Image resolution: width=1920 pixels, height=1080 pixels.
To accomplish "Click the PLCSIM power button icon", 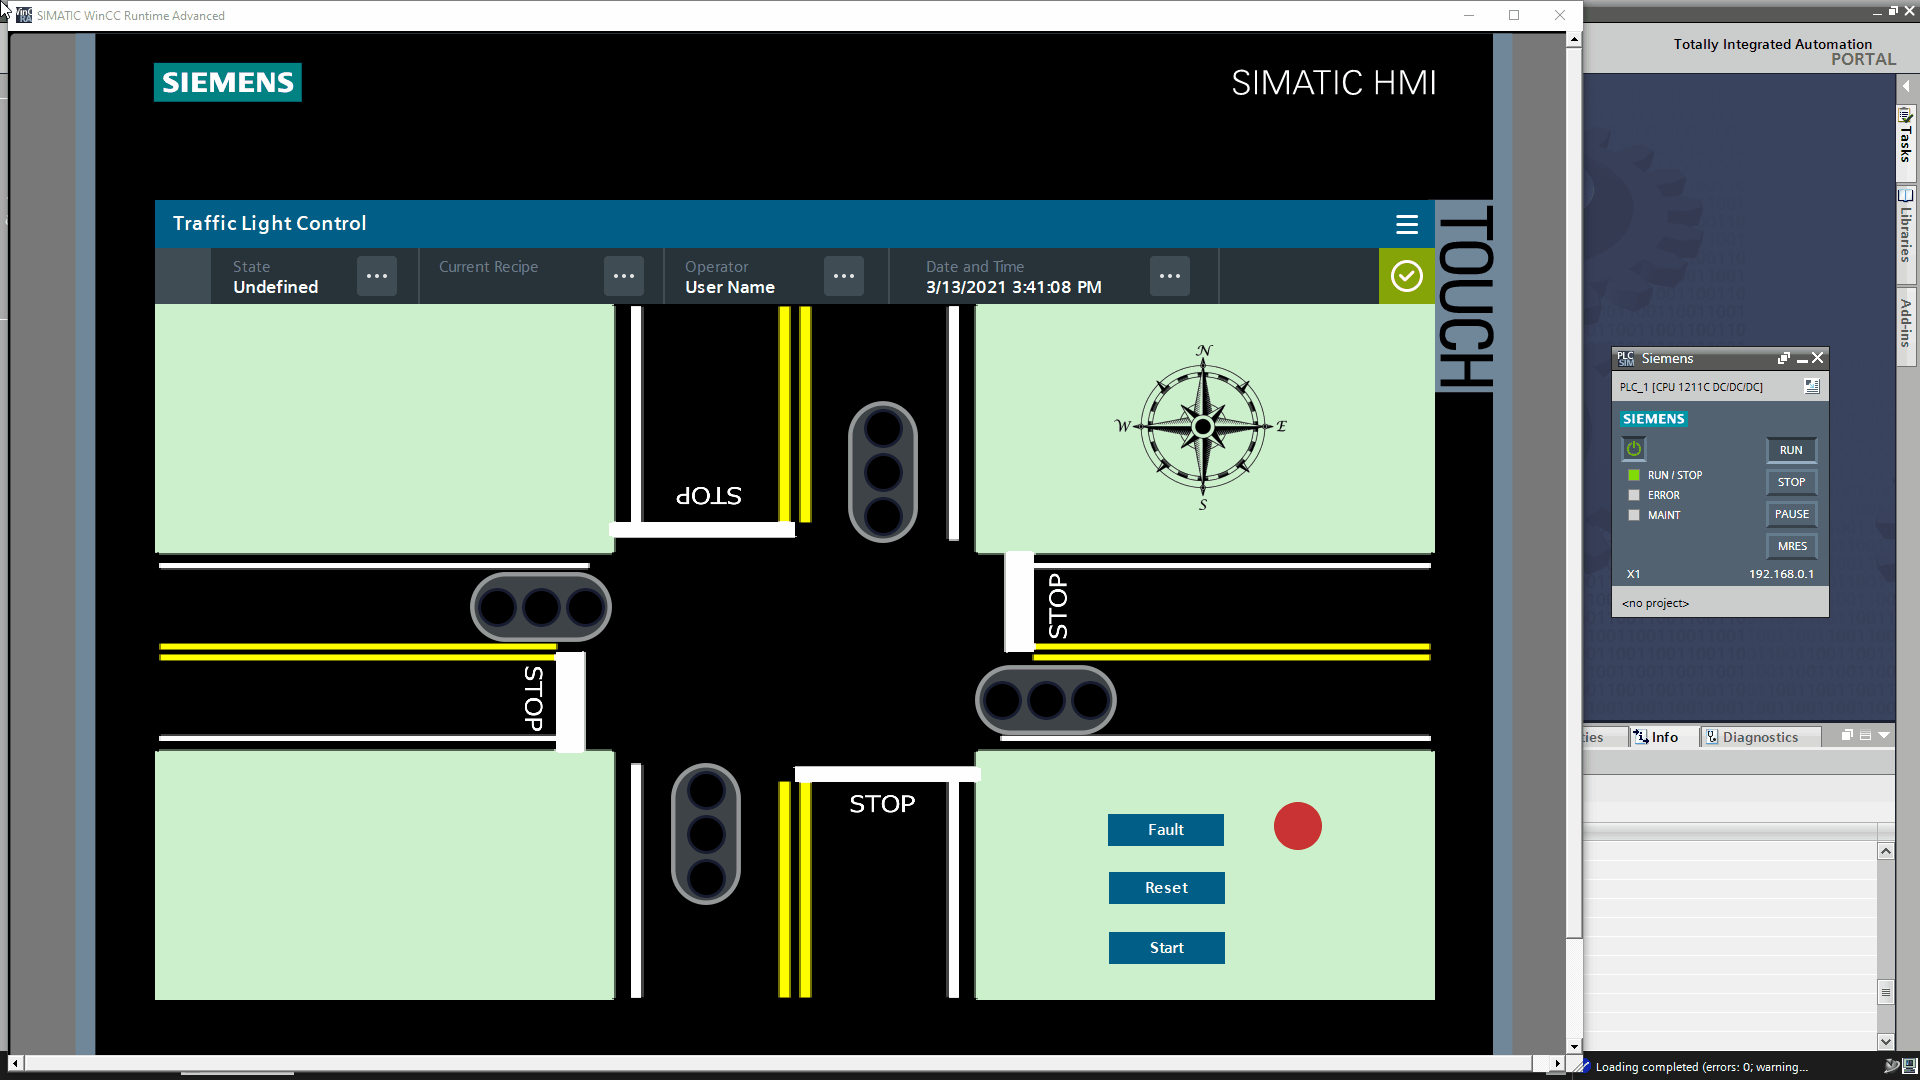I will click(x=1633, y=449).
